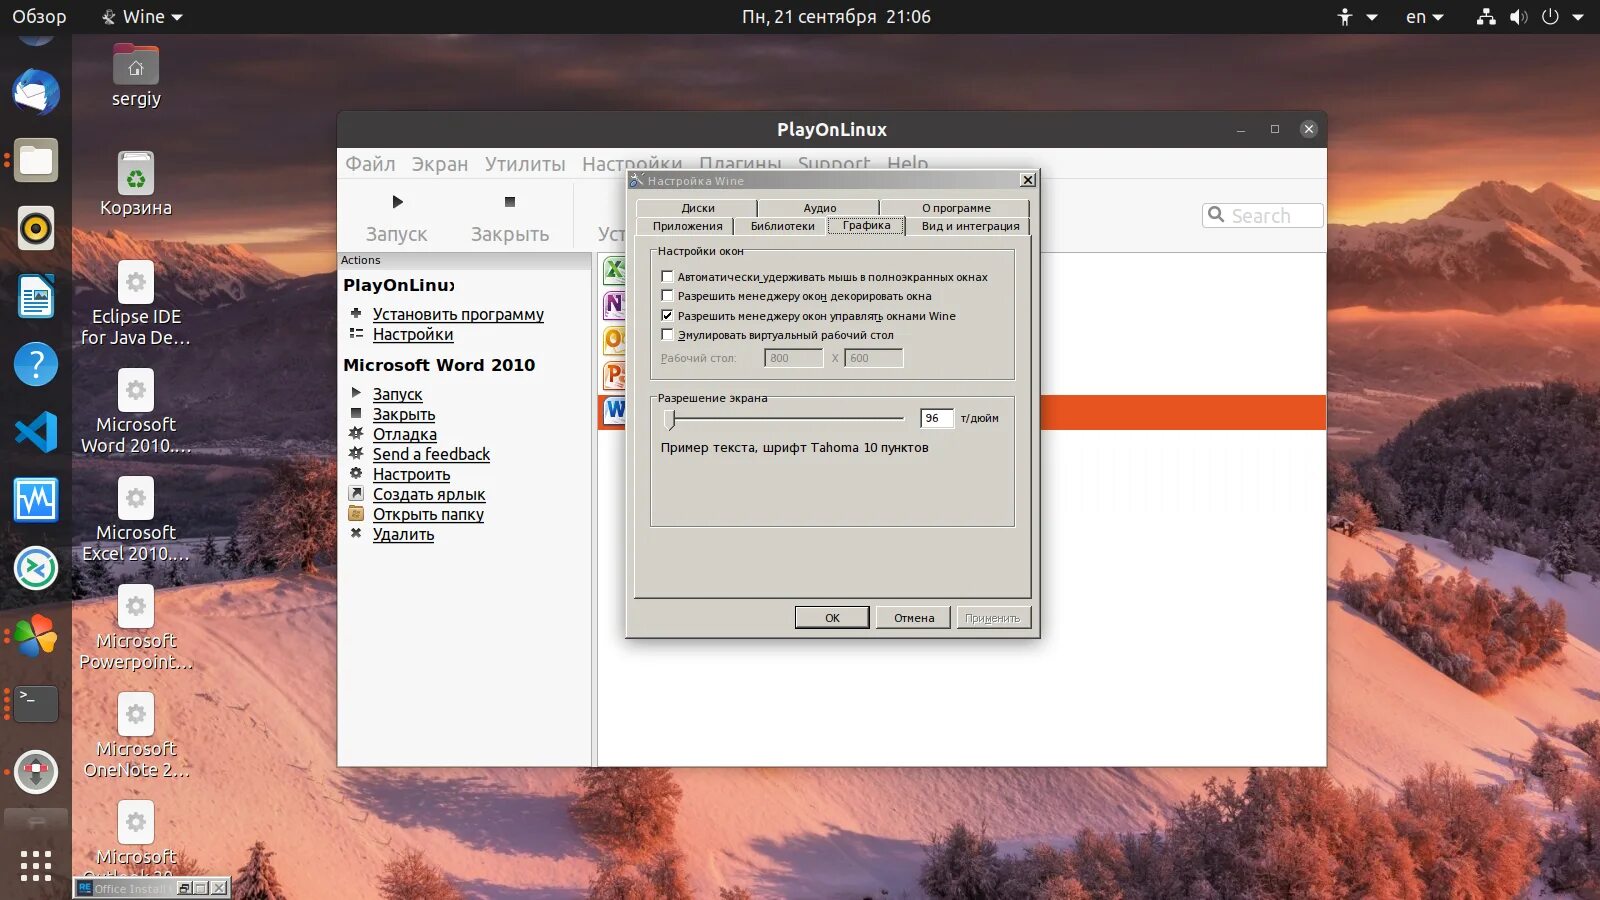Click the Отмена button

(x=914, y=618)
